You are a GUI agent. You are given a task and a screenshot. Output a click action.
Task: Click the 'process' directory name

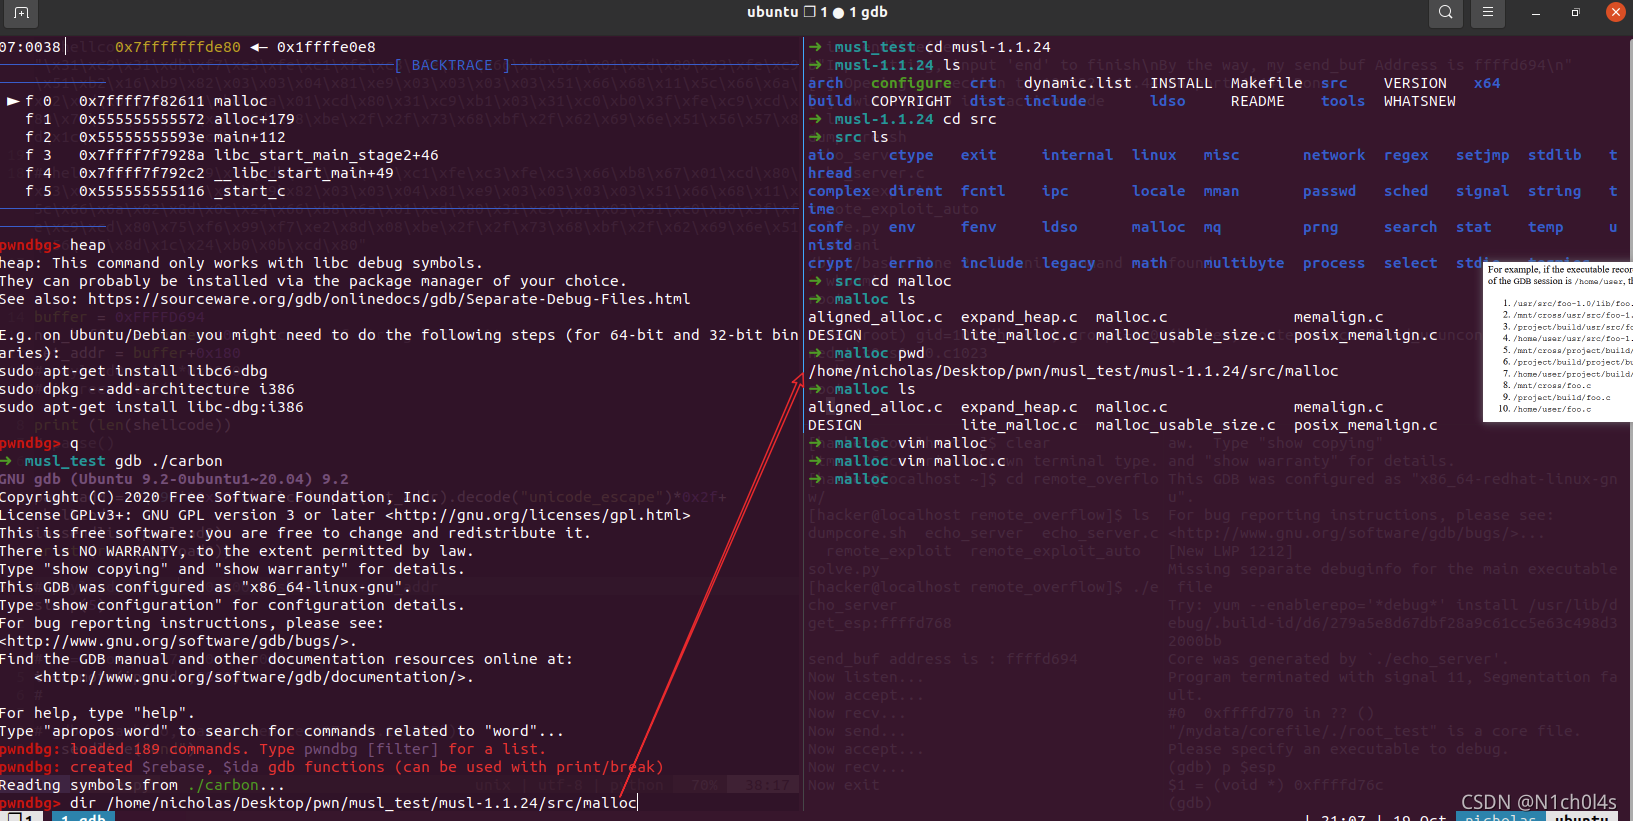[1333, 263]
